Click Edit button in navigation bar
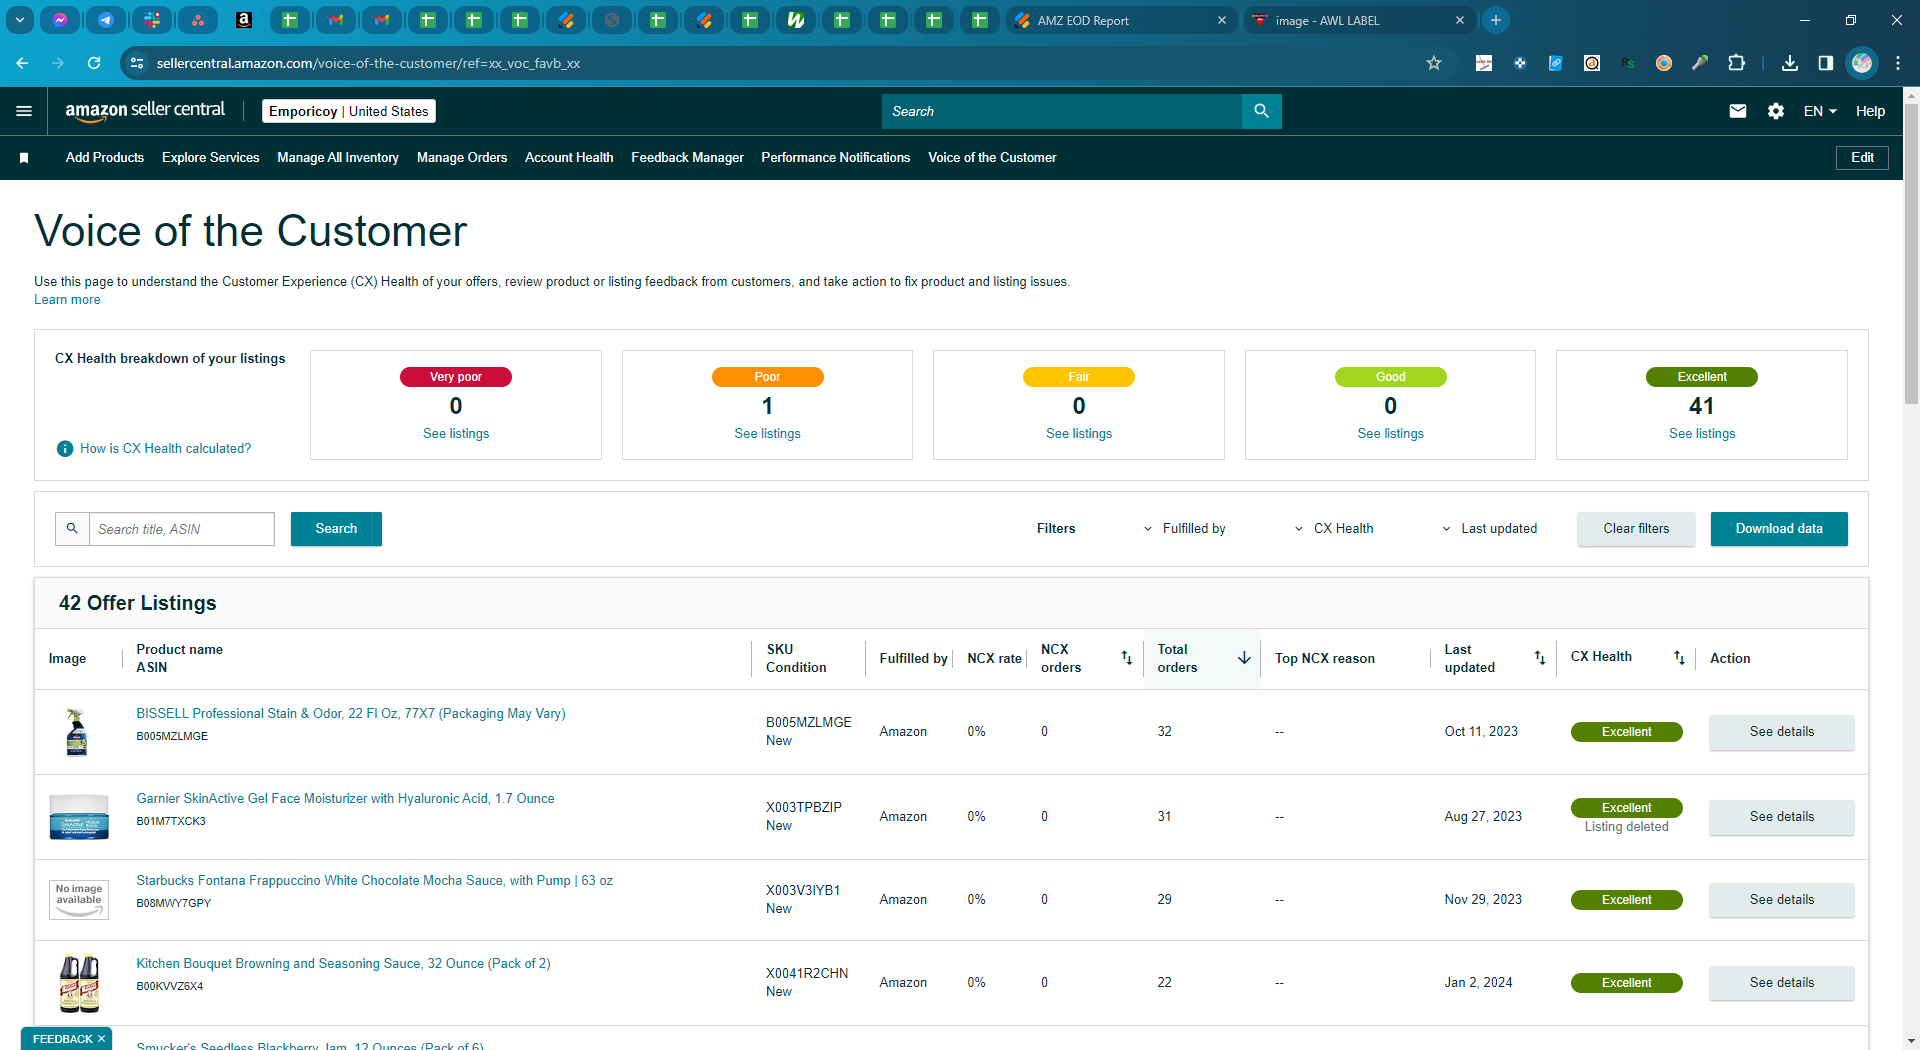The height and width of the screenshot is (1050, 1920). pos(1862,158)
